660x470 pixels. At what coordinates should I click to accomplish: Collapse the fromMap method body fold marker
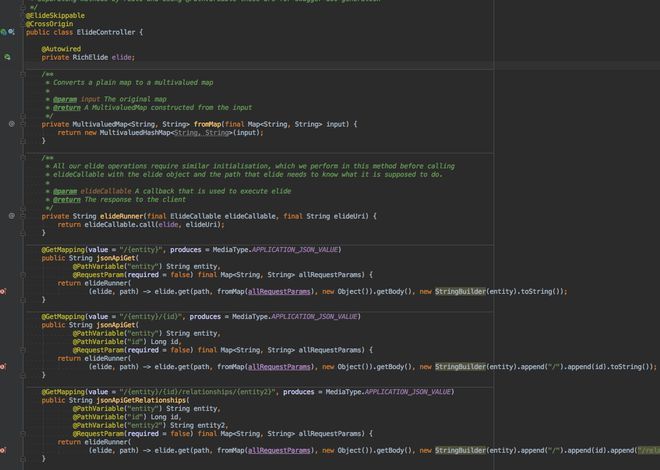click(23, 124)
